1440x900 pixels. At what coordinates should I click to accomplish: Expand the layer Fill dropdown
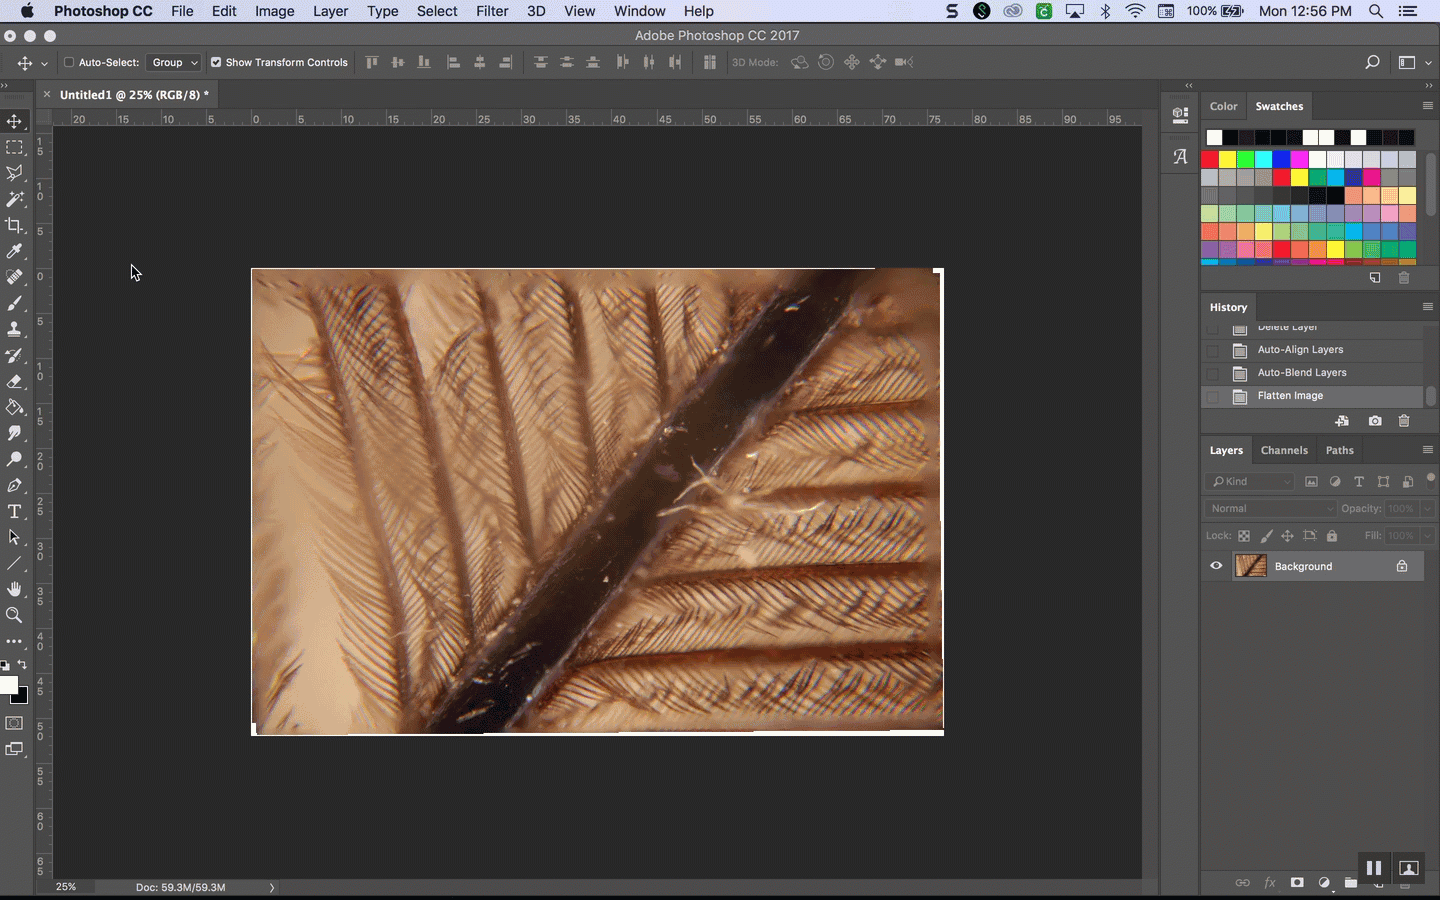point(1427,536)
